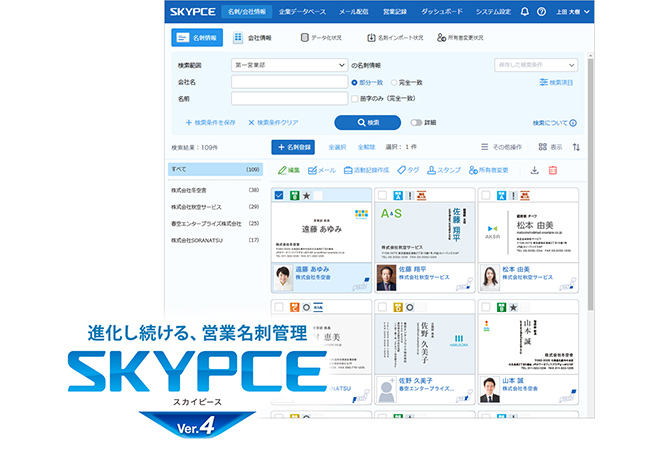Click 編集 pencil tool
The image size is (650, 450).
point(289,170)
